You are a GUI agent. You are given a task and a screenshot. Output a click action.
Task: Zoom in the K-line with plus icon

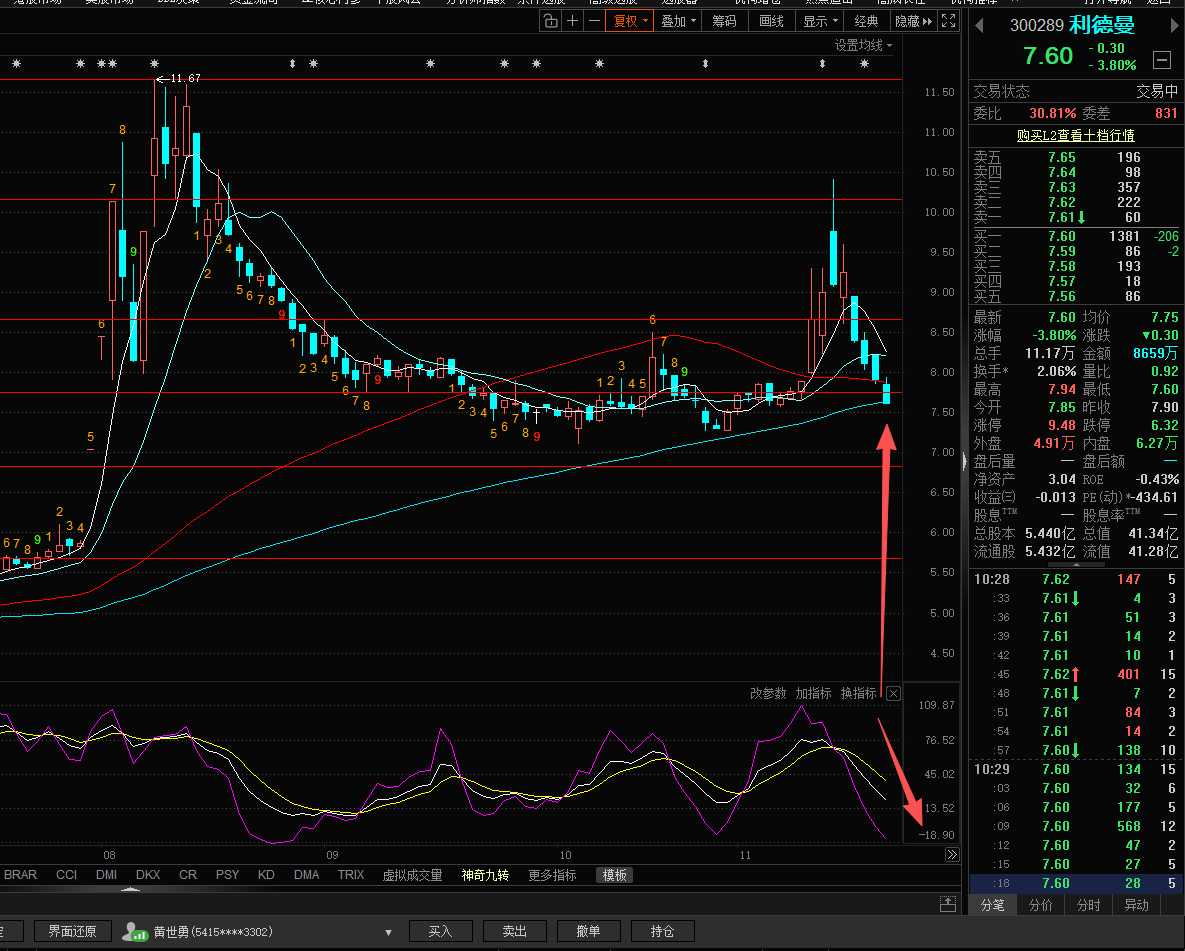(x=573, y=21)
